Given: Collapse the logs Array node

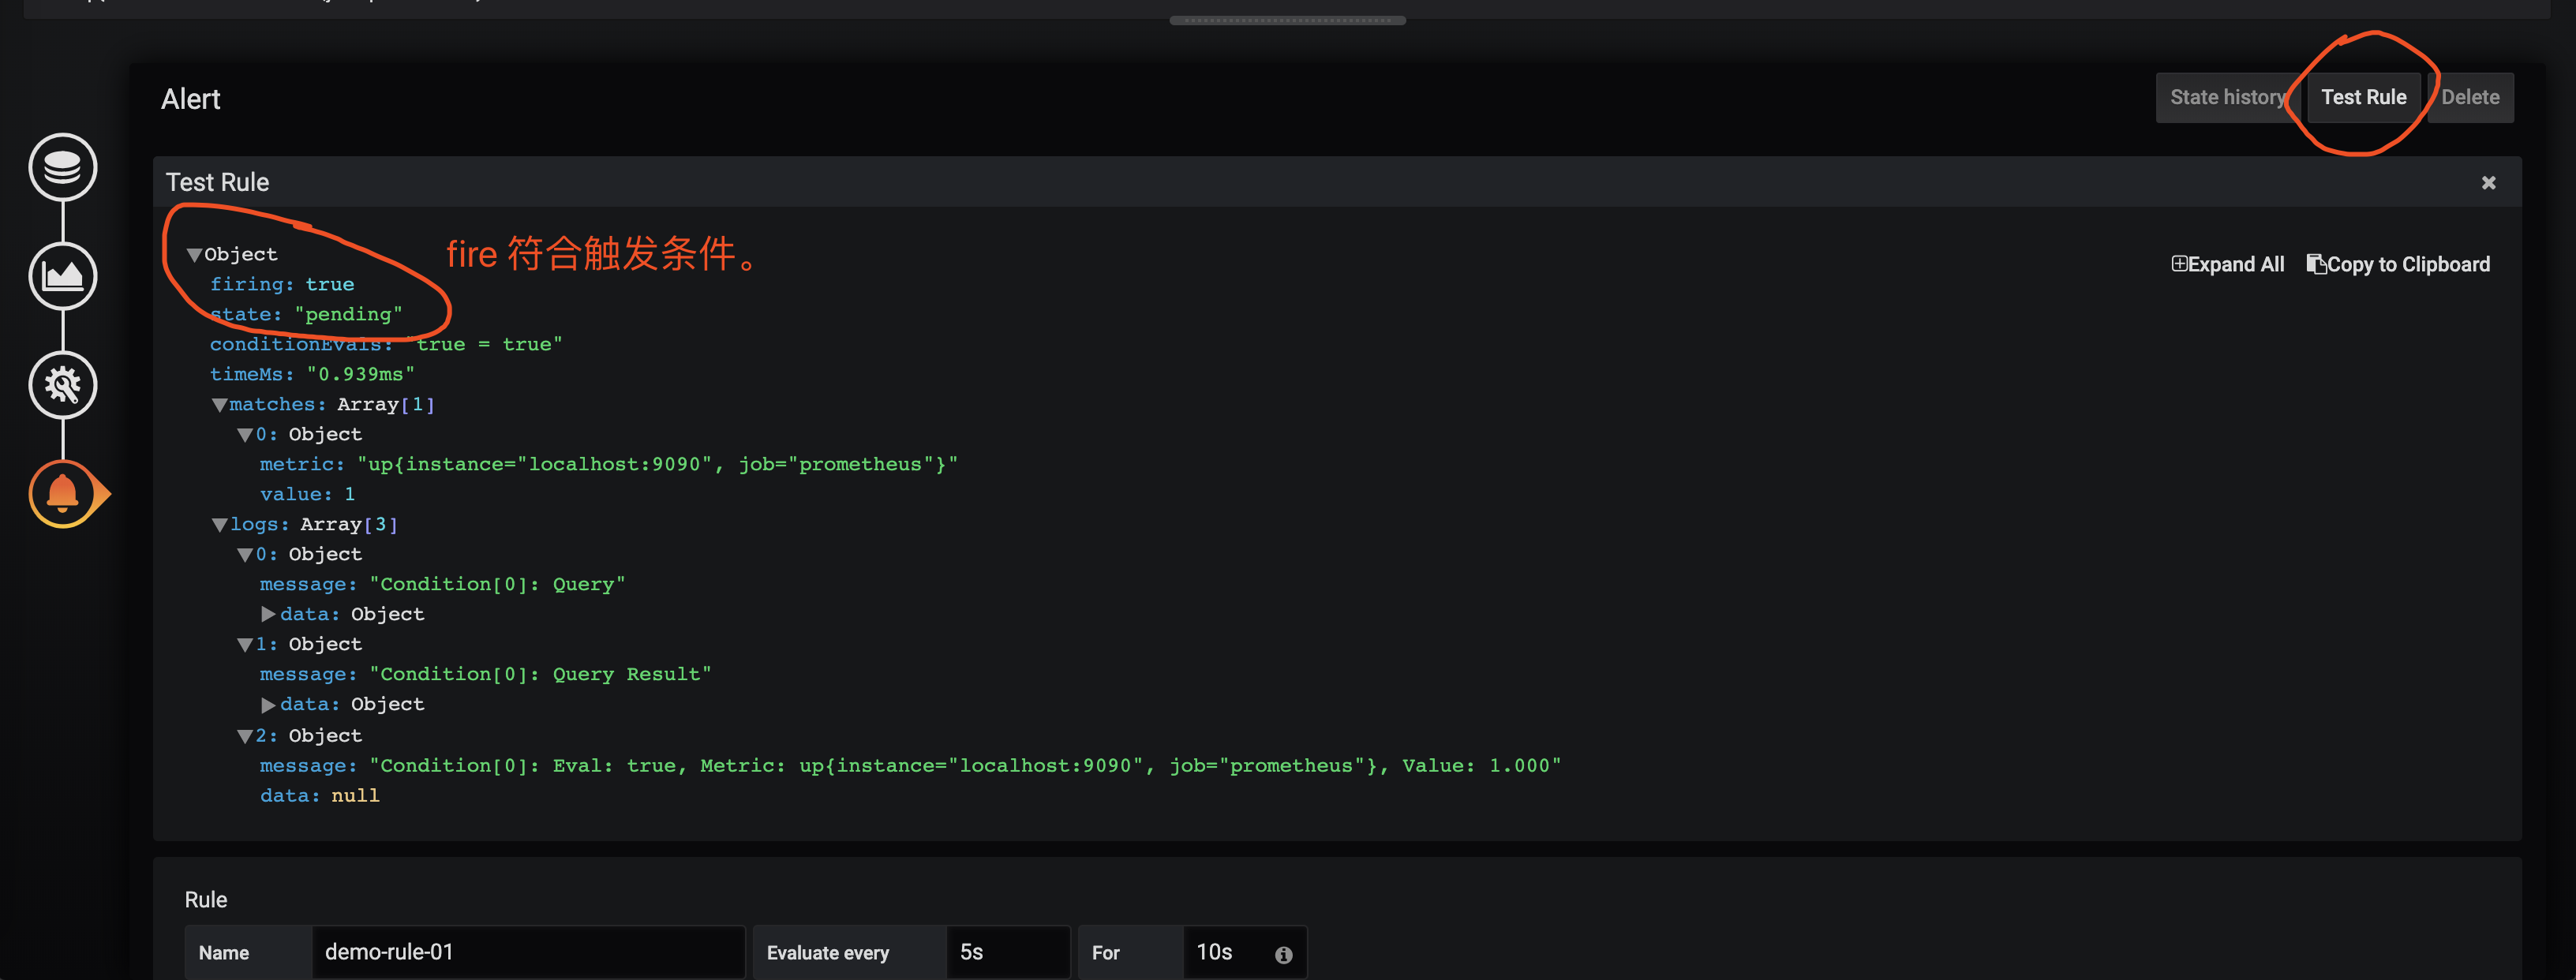Looking at the screenshot, I should click(x=220, y=526).
